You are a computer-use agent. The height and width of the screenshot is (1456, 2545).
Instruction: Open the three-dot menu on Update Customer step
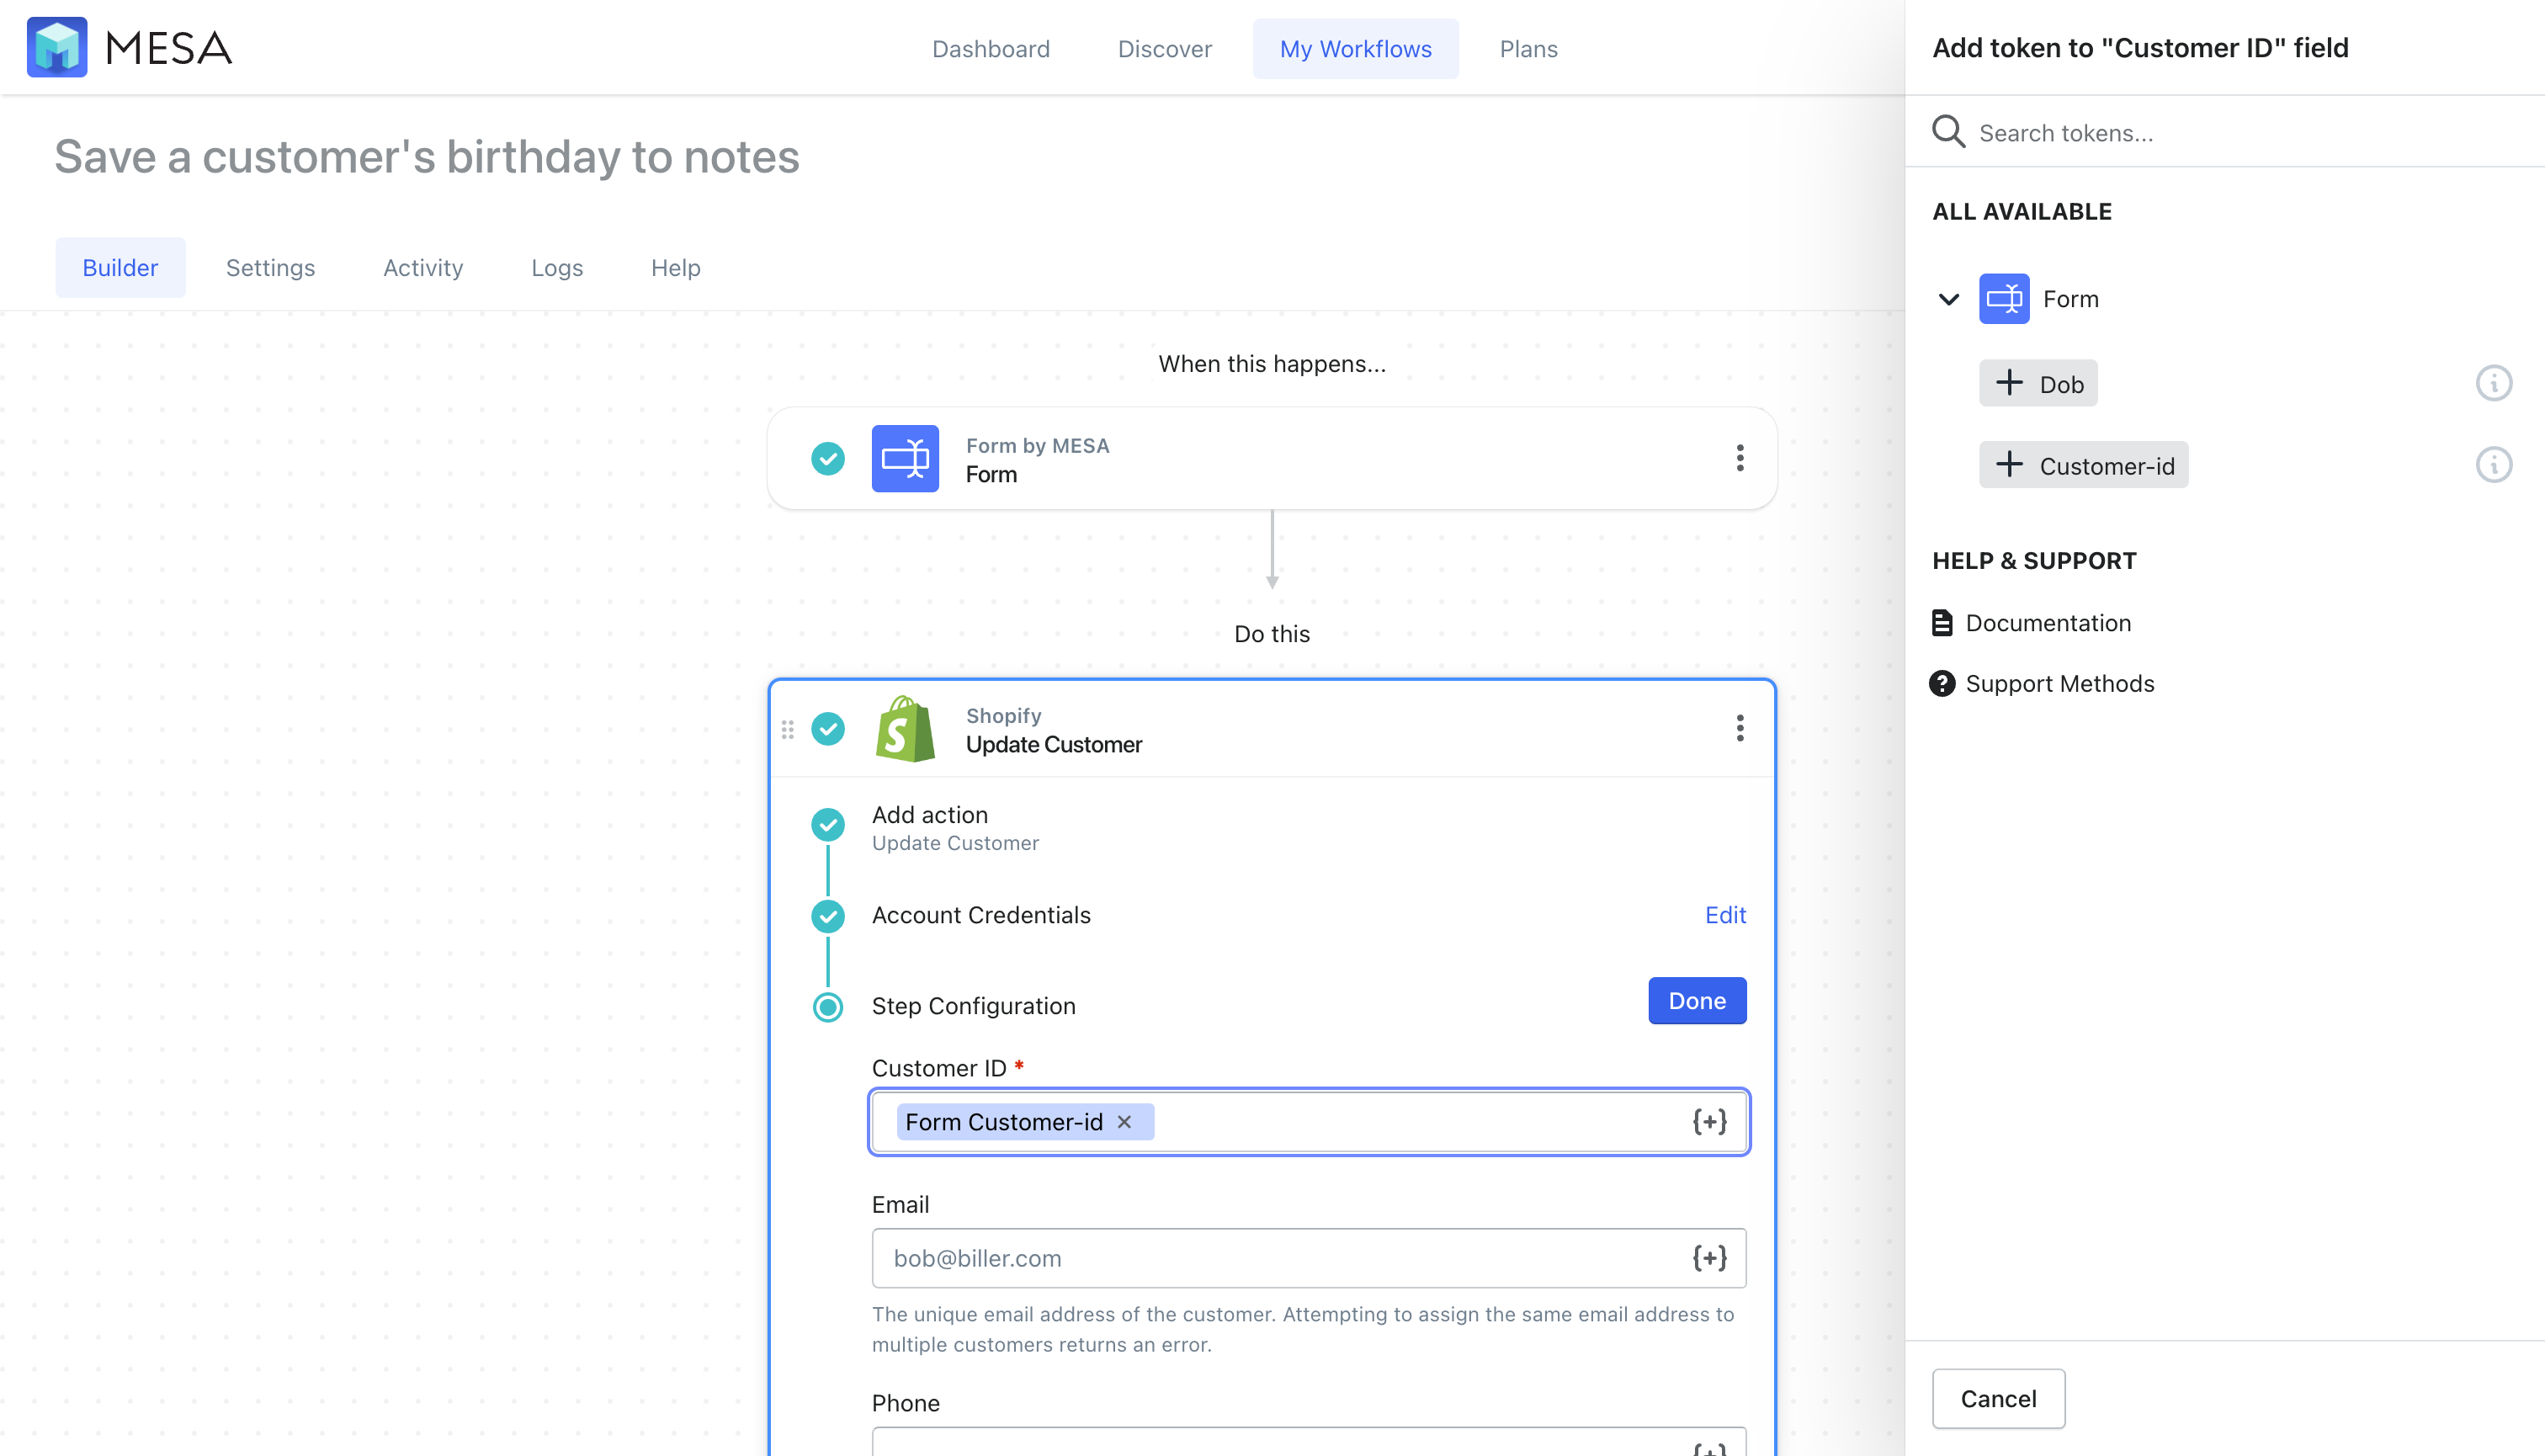point(1740,728)
